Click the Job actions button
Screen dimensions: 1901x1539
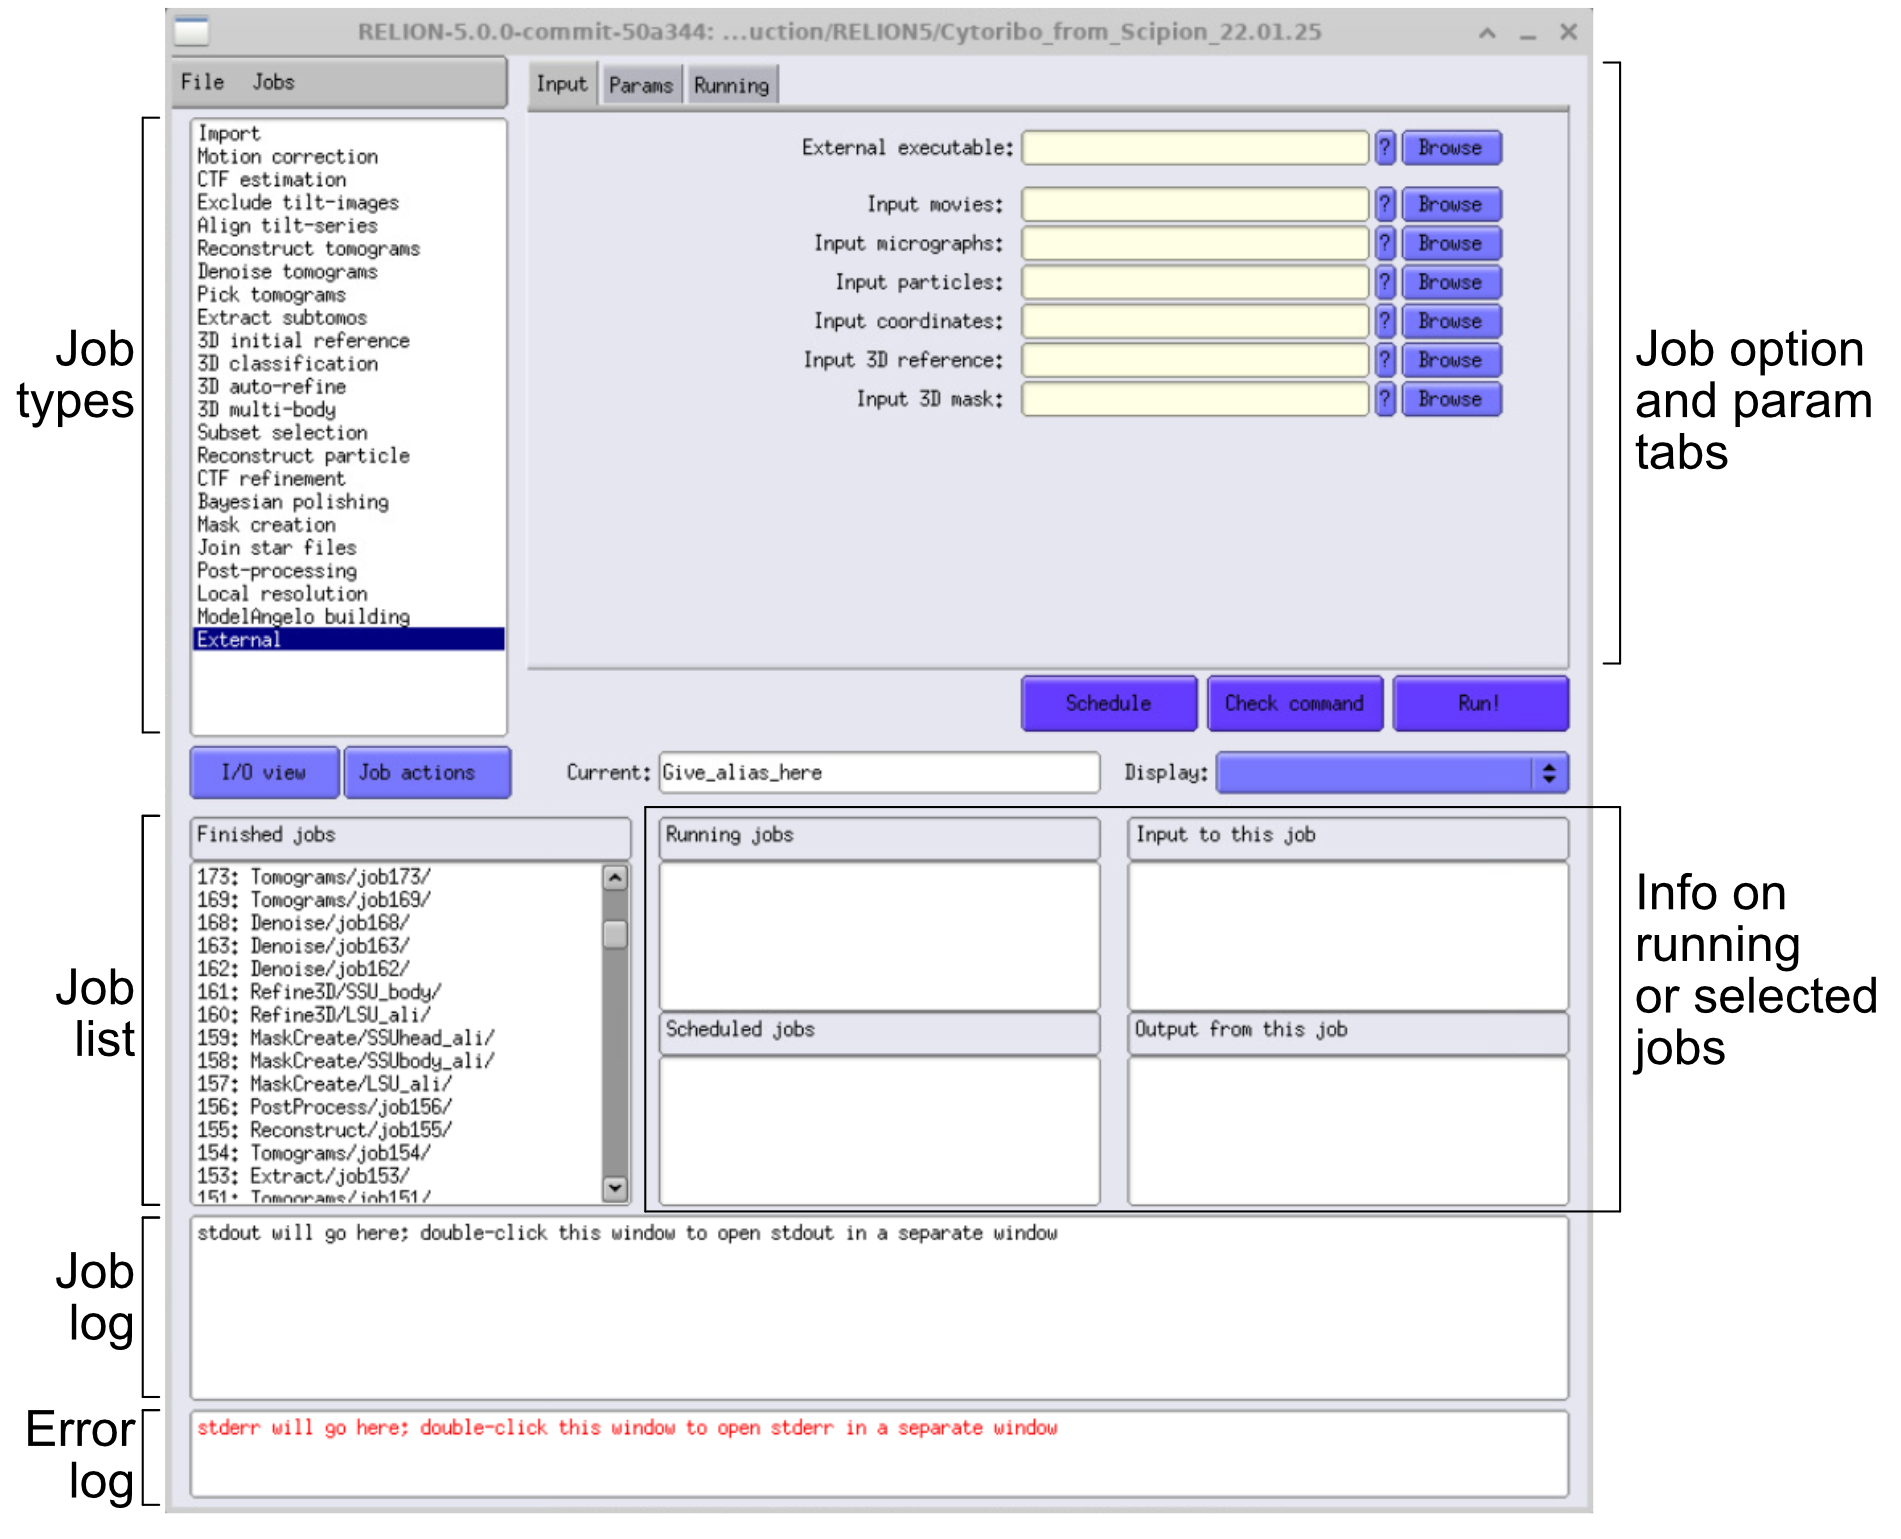[427, 773]
